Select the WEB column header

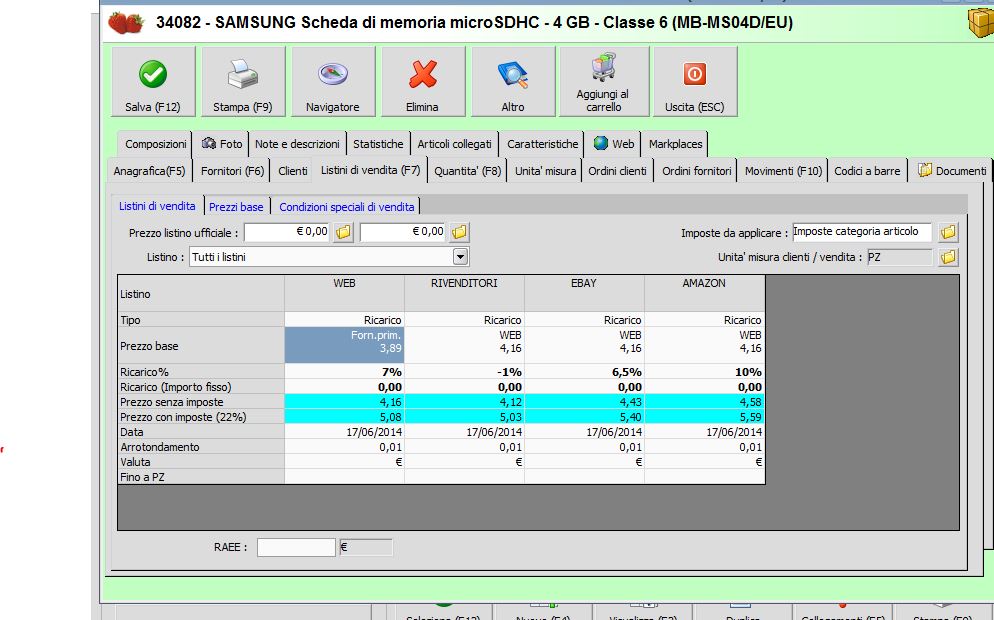344,293
